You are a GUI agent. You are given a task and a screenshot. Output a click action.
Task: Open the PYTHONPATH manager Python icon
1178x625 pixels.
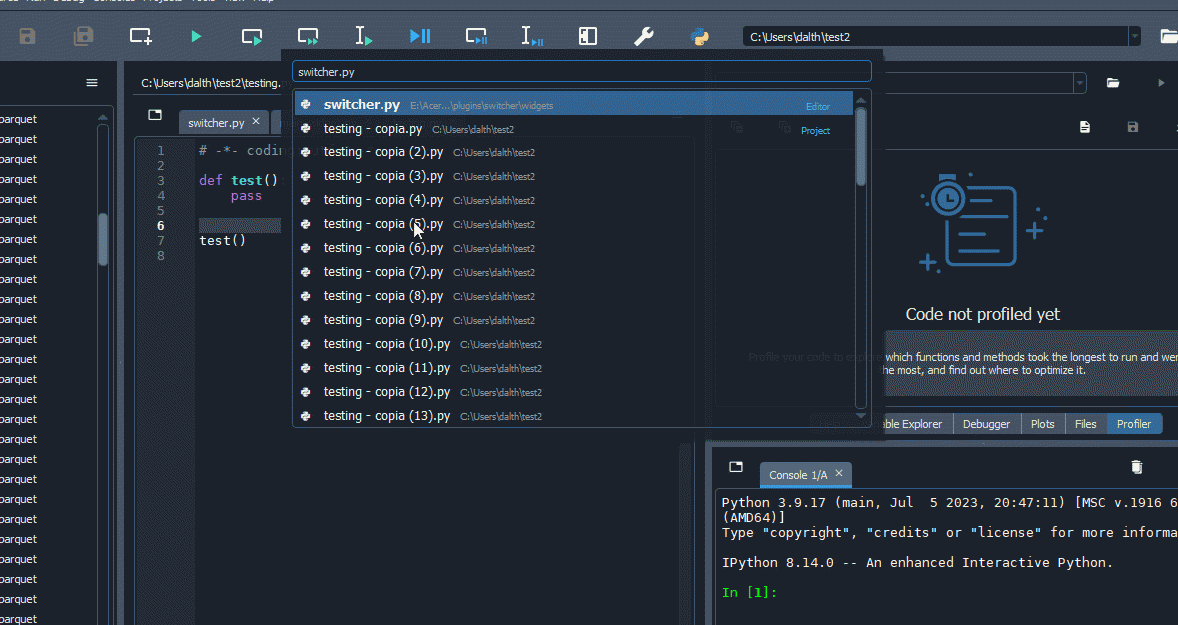tap(700, 35)
